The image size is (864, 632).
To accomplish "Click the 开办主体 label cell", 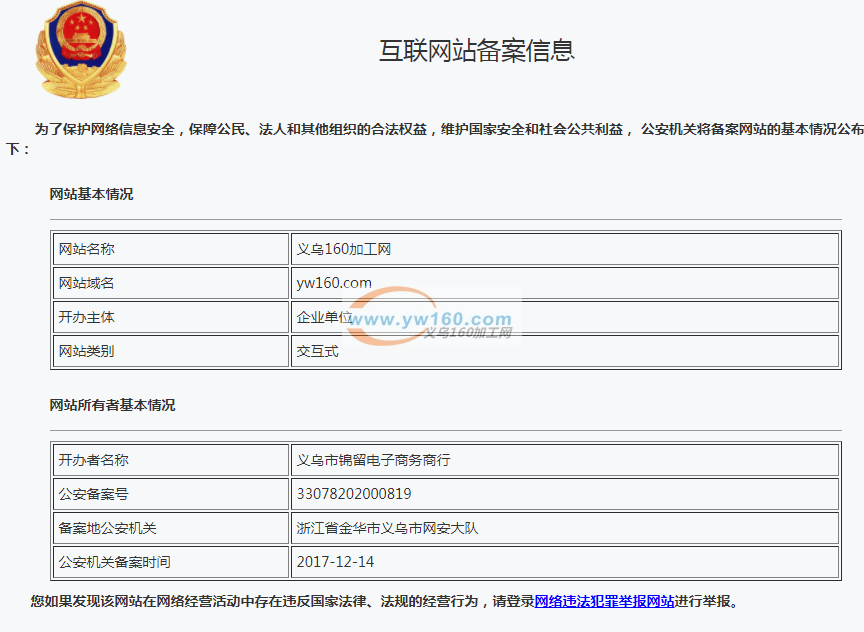I will coord(87,317).
